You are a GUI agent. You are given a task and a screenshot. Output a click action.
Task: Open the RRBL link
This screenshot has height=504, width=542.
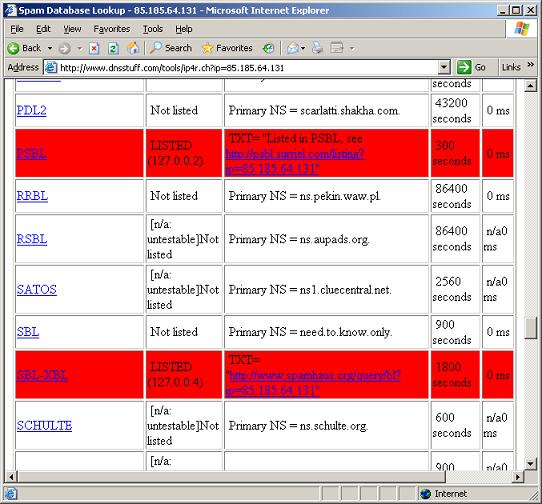click(32, 196)
